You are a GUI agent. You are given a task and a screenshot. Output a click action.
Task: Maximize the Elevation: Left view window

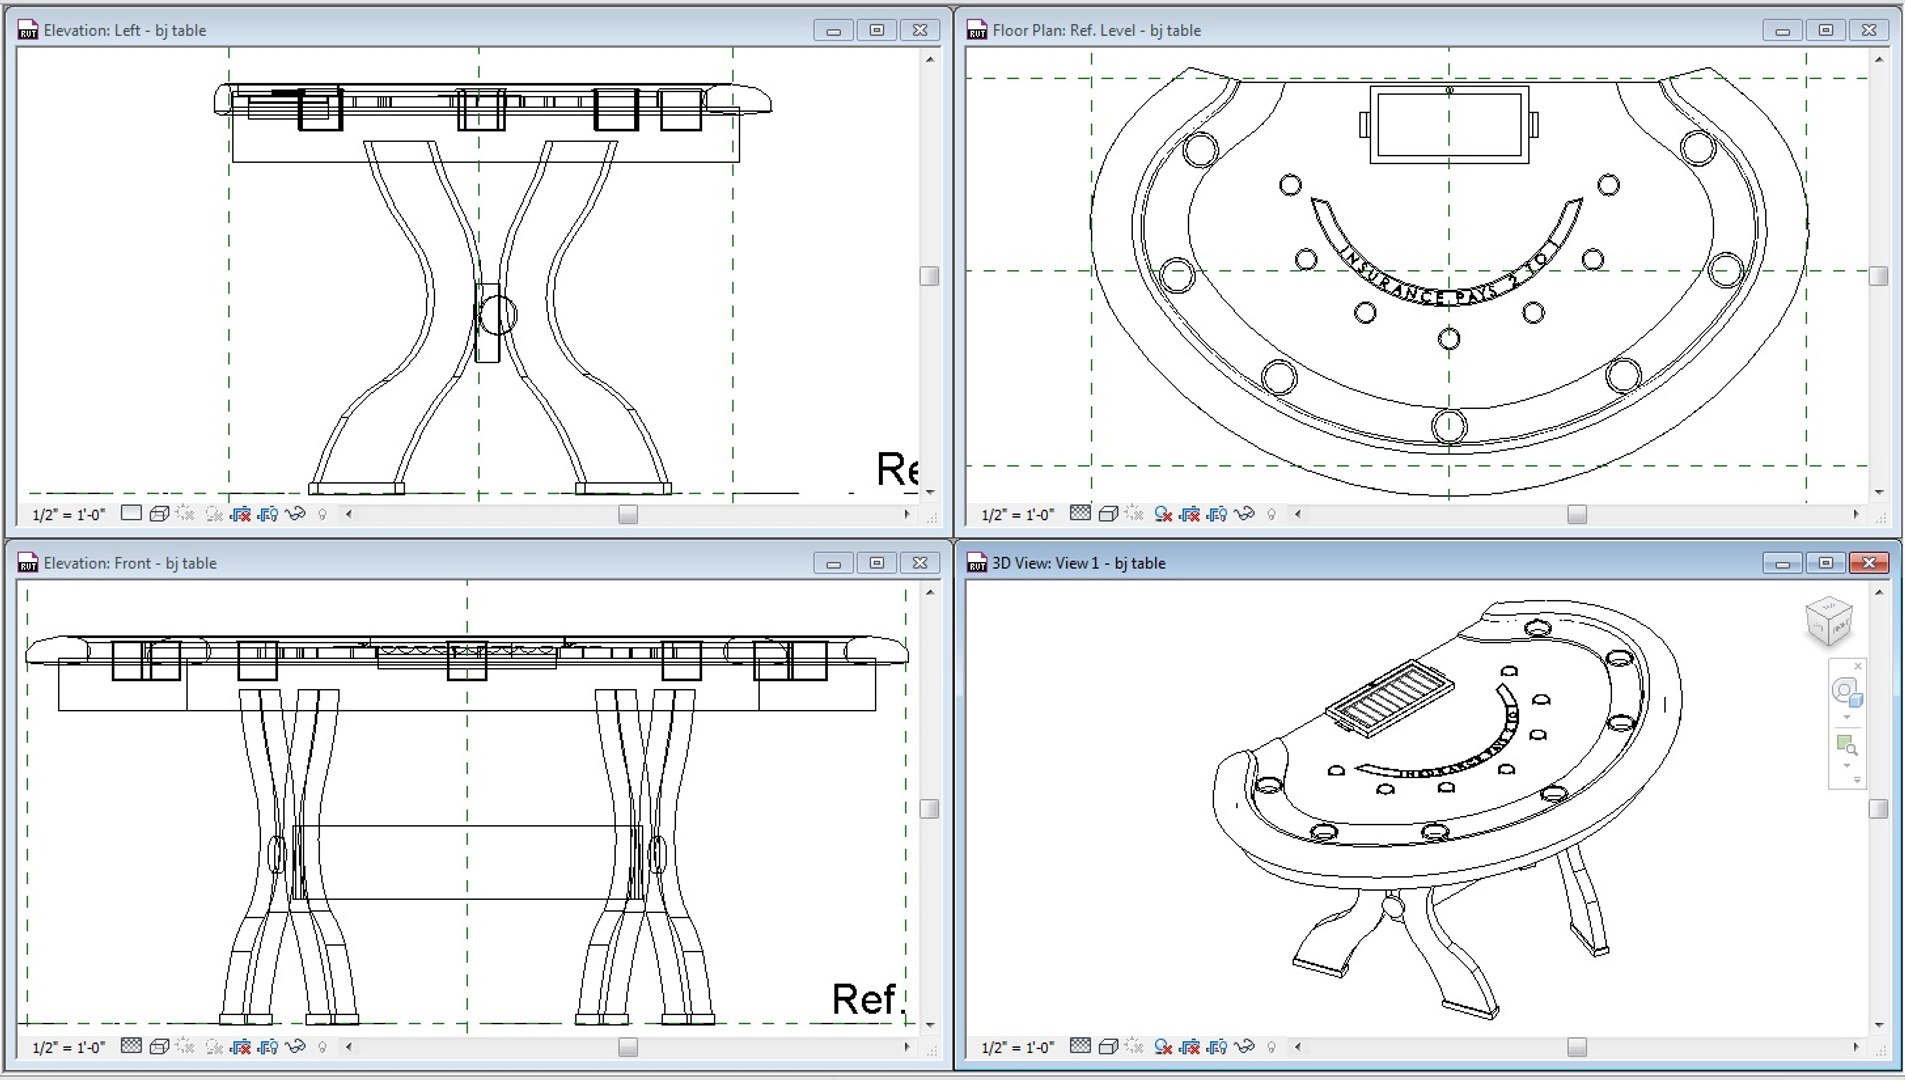[877, 31]
